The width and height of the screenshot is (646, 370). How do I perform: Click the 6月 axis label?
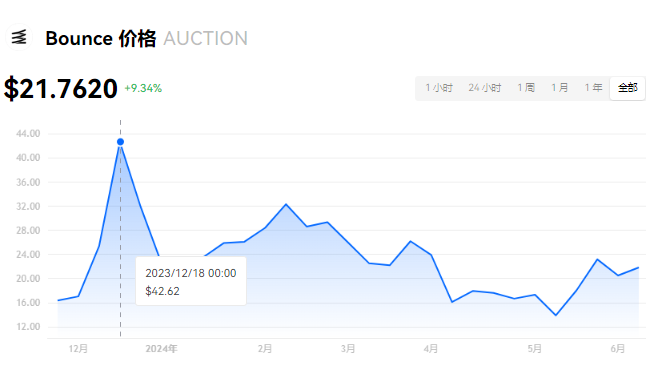pos(618,349)
